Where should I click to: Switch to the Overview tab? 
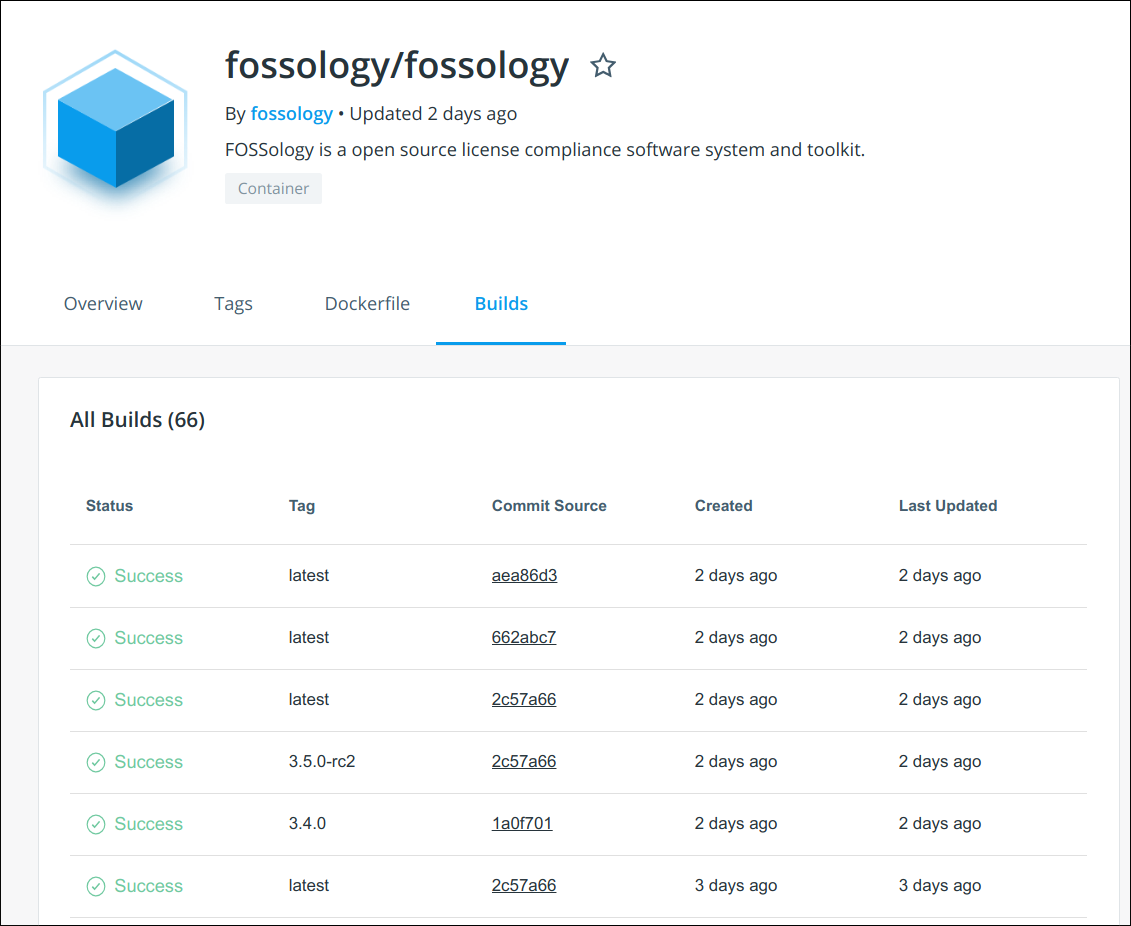coord(103,303)
